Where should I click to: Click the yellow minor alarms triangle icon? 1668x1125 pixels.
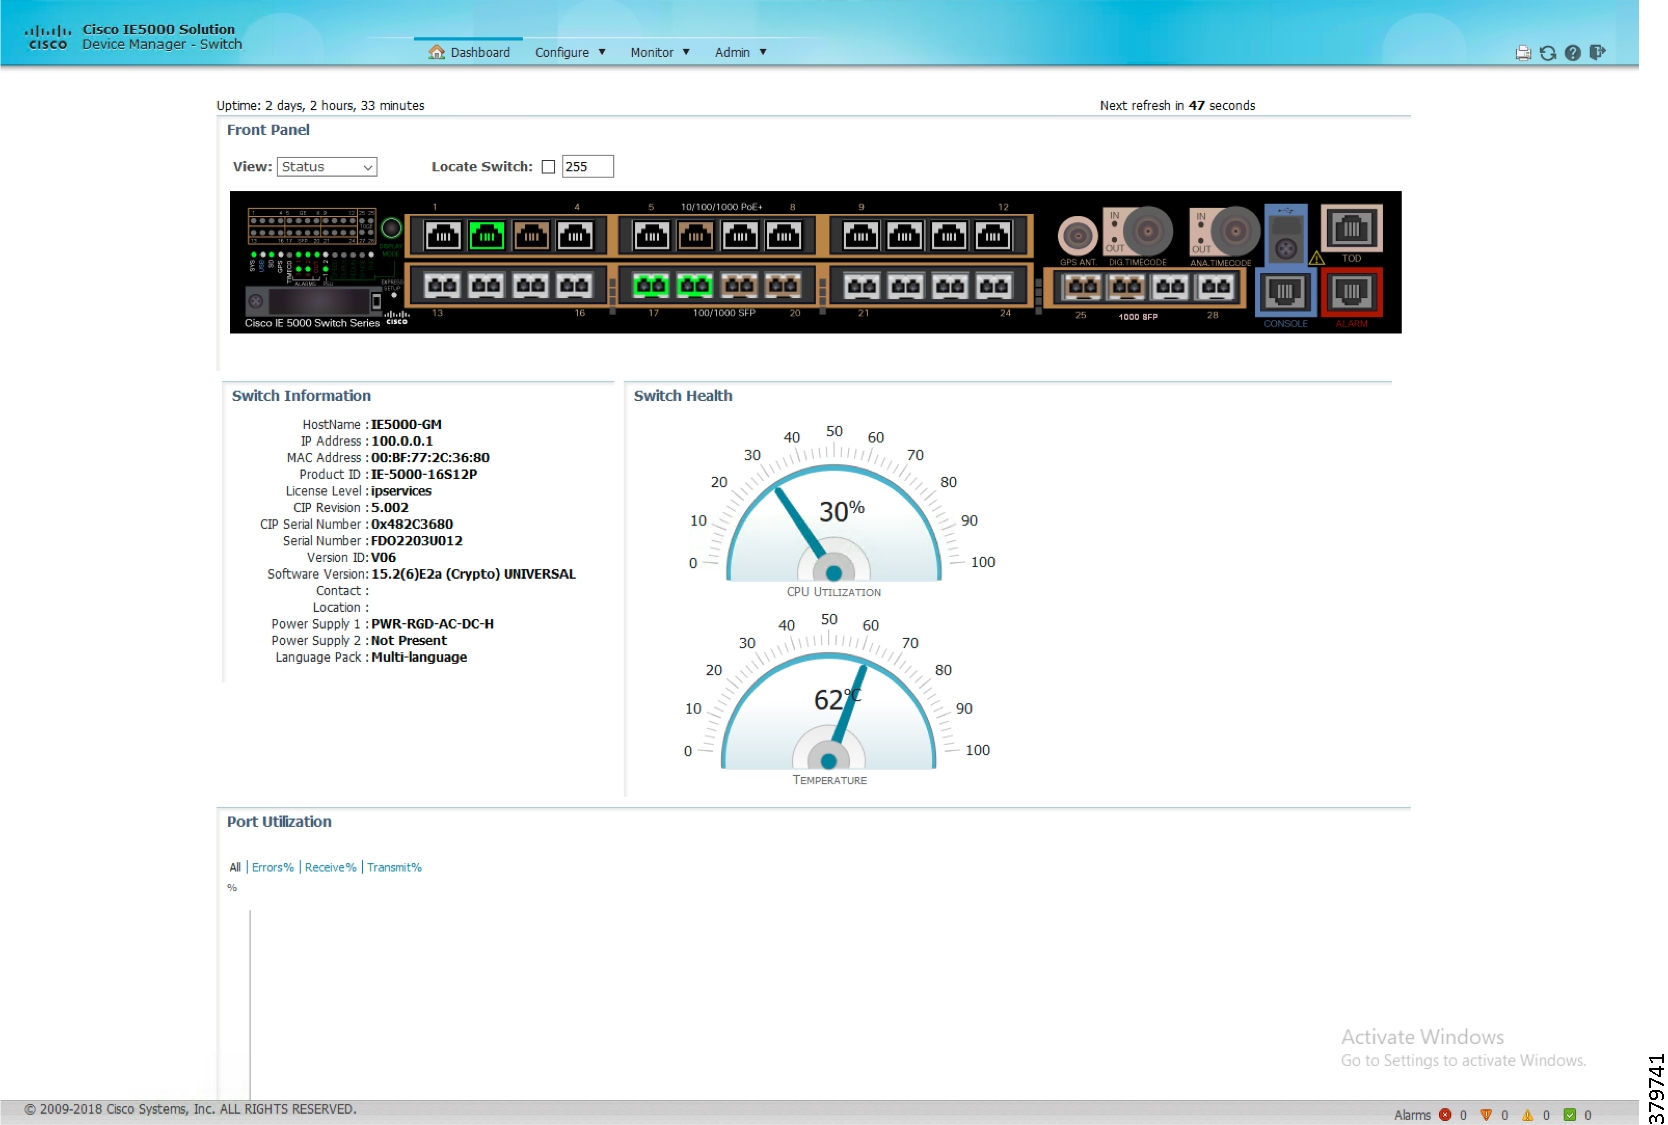[x=1528, y=1115]
